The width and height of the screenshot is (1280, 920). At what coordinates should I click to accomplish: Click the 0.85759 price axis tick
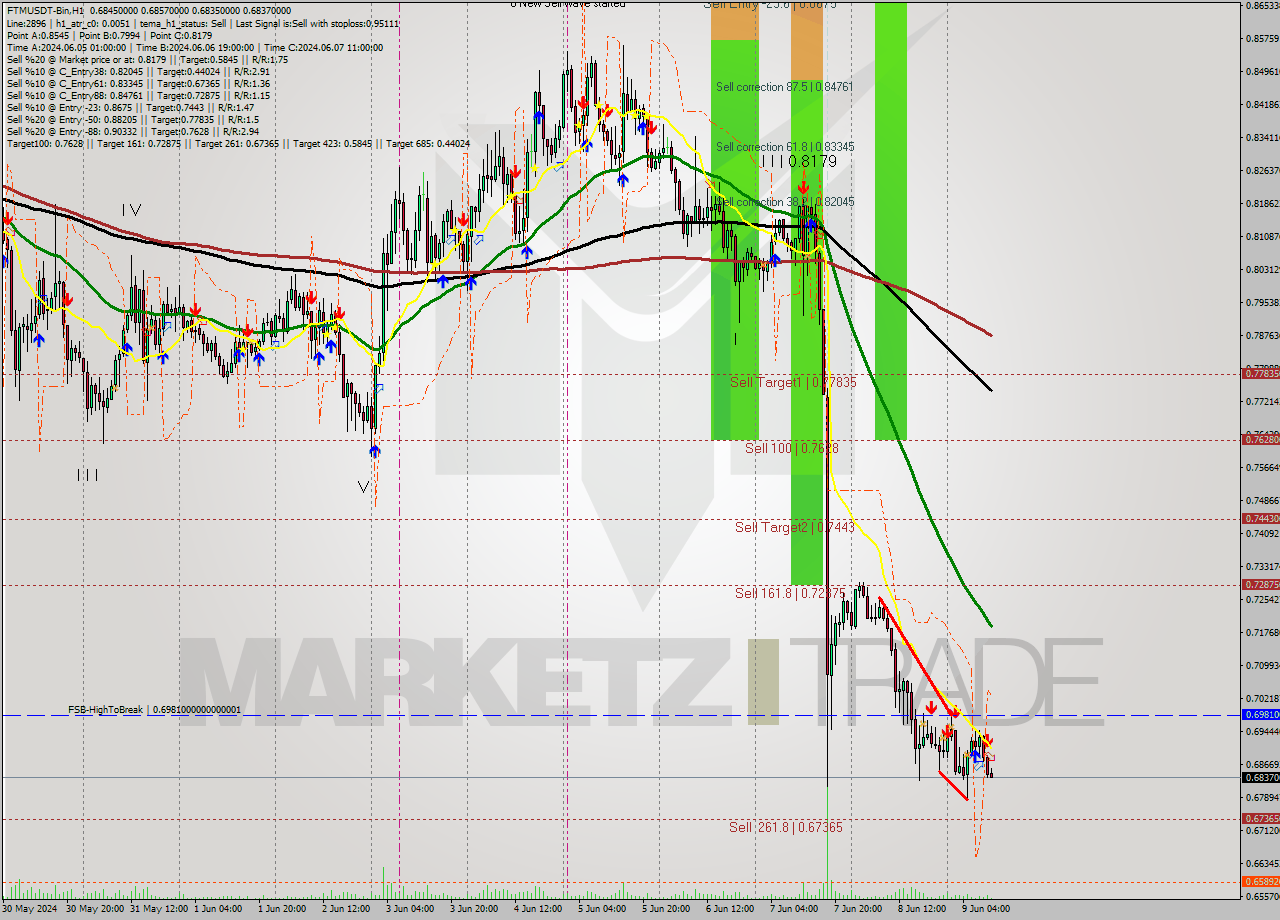[1262, 39]
